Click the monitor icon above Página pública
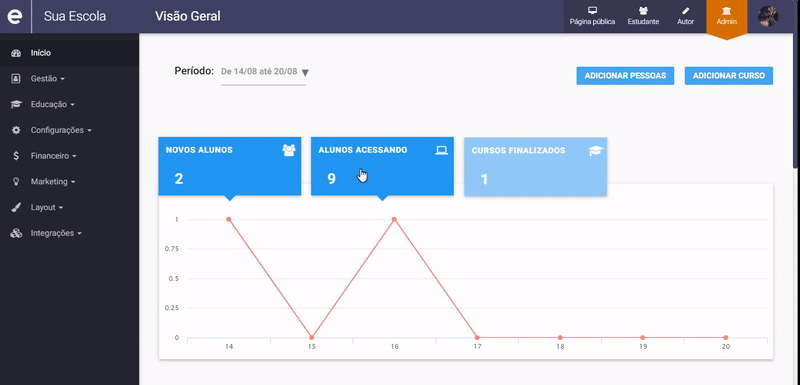 point(592,11)
